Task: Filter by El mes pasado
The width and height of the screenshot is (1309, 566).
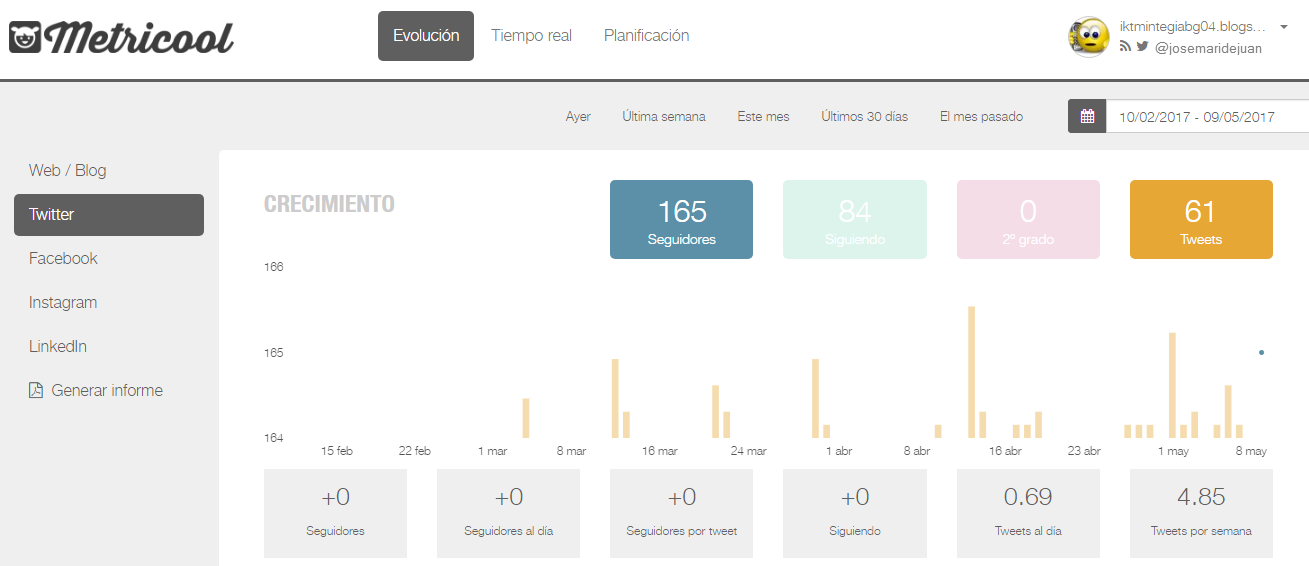Action: coord(982,117)
